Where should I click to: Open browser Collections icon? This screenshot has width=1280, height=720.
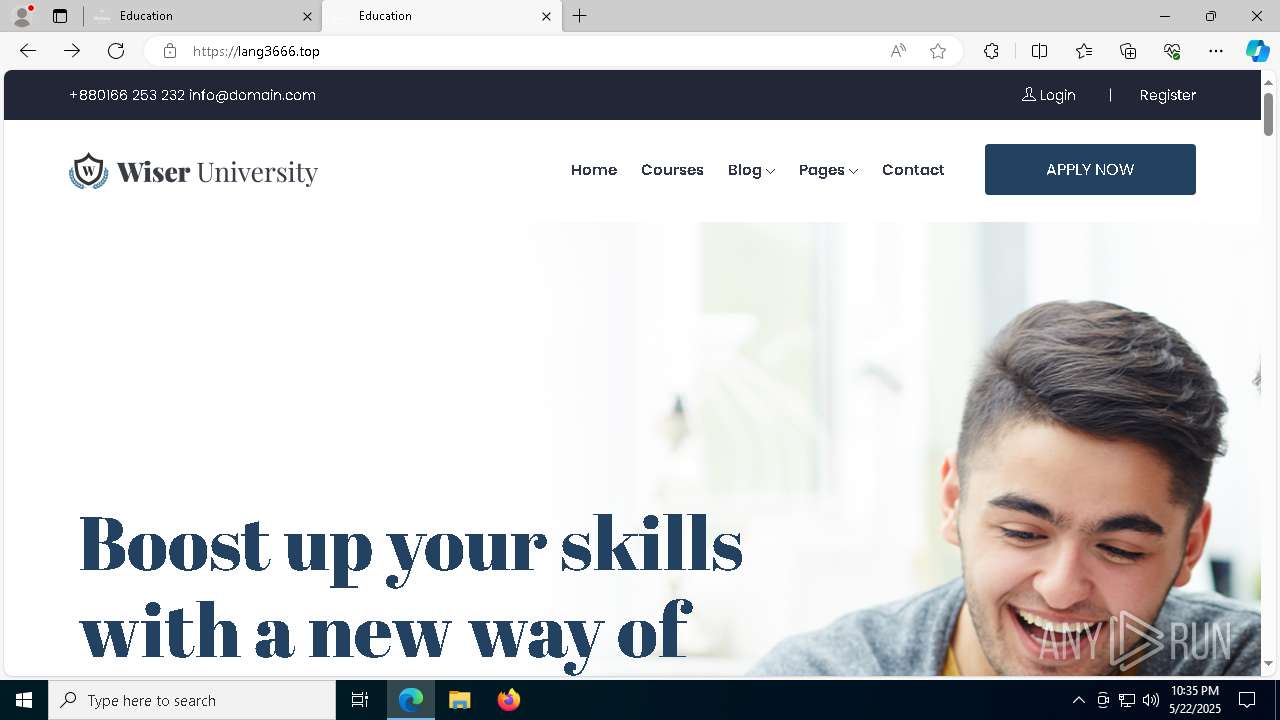coord(1128,51)
